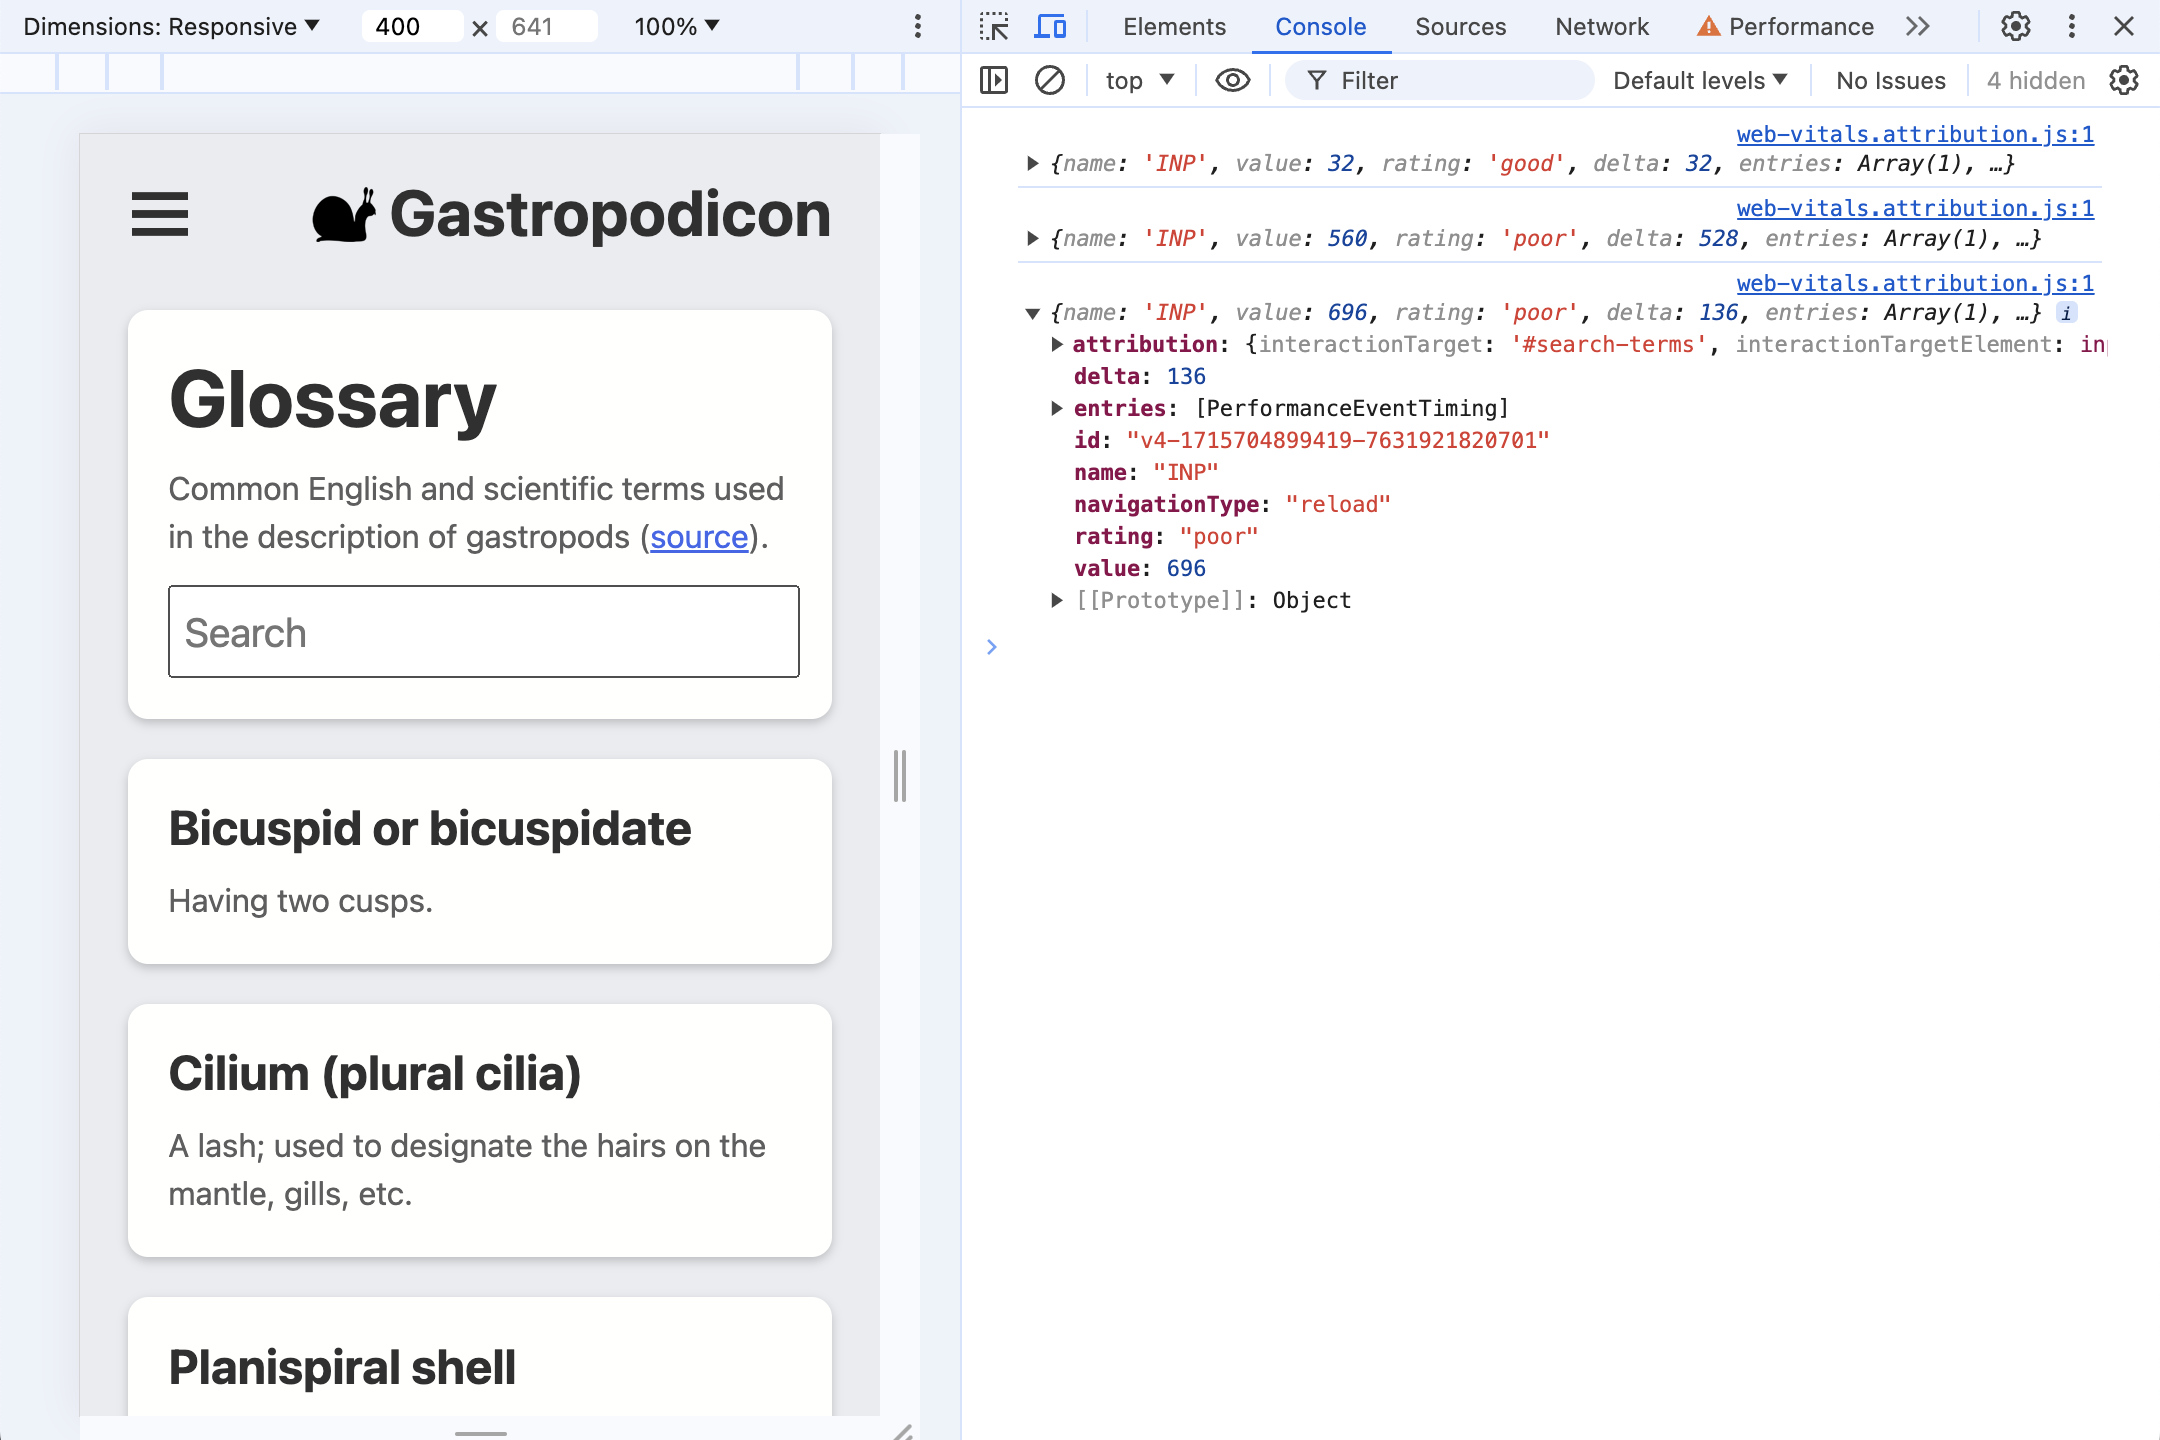Viewport: 2160px width, 1440px height.
Task: Click the DevTools inspect element icon
Action: (x=995, y=27)
